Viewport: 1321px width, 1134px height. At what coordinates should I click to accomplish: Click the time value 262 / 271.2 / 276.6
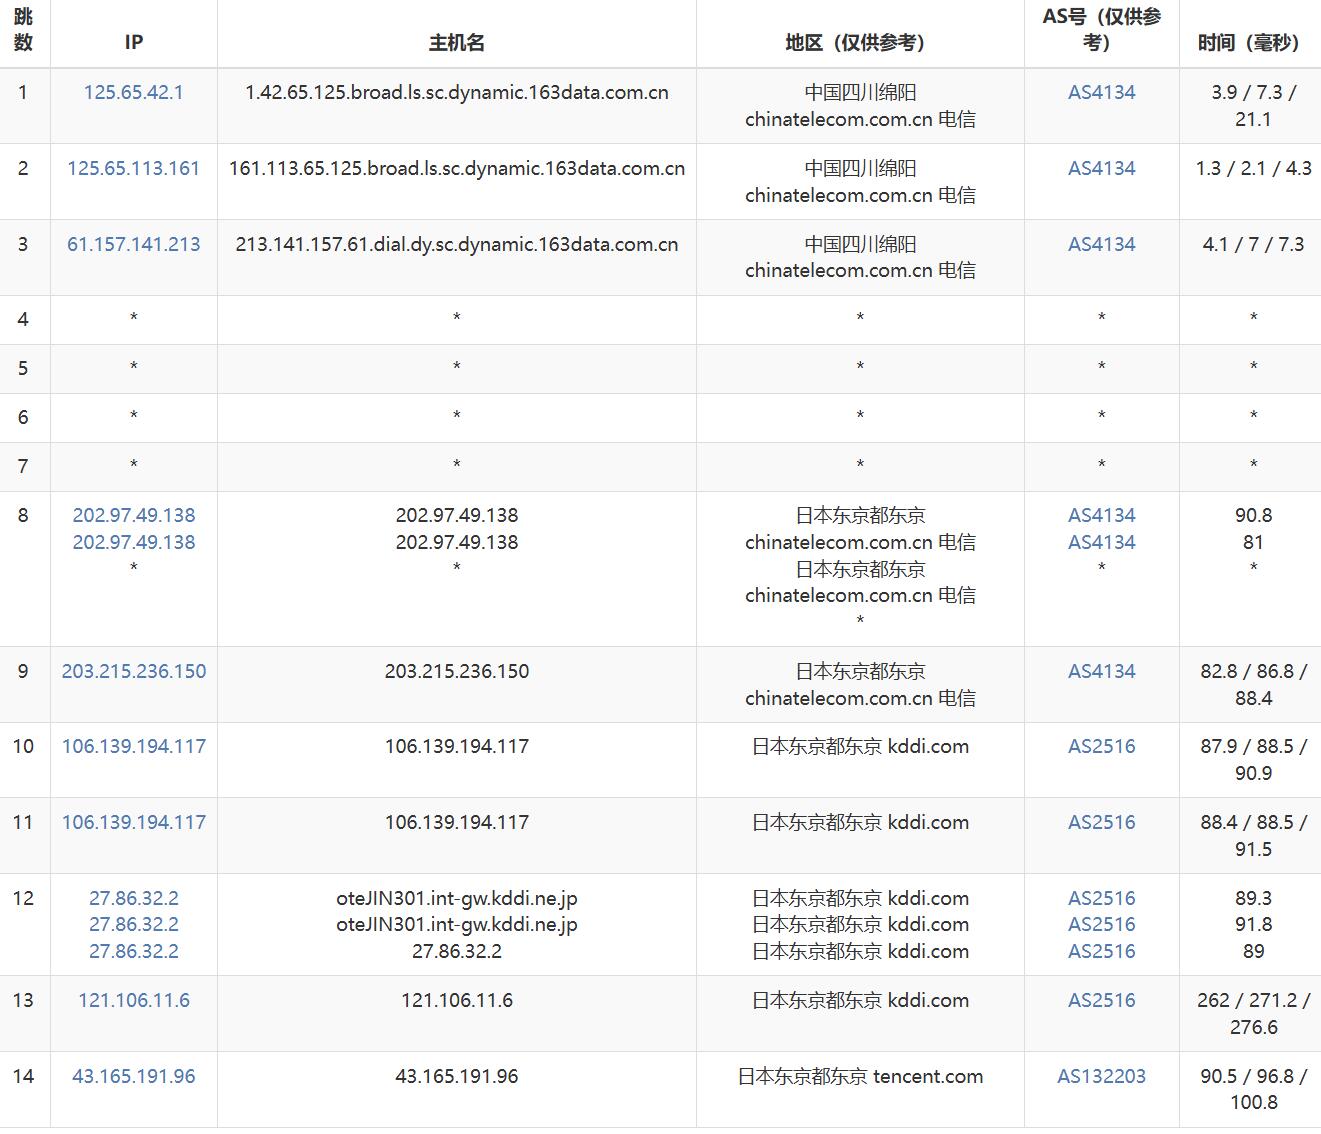tap(1253, 1013)
